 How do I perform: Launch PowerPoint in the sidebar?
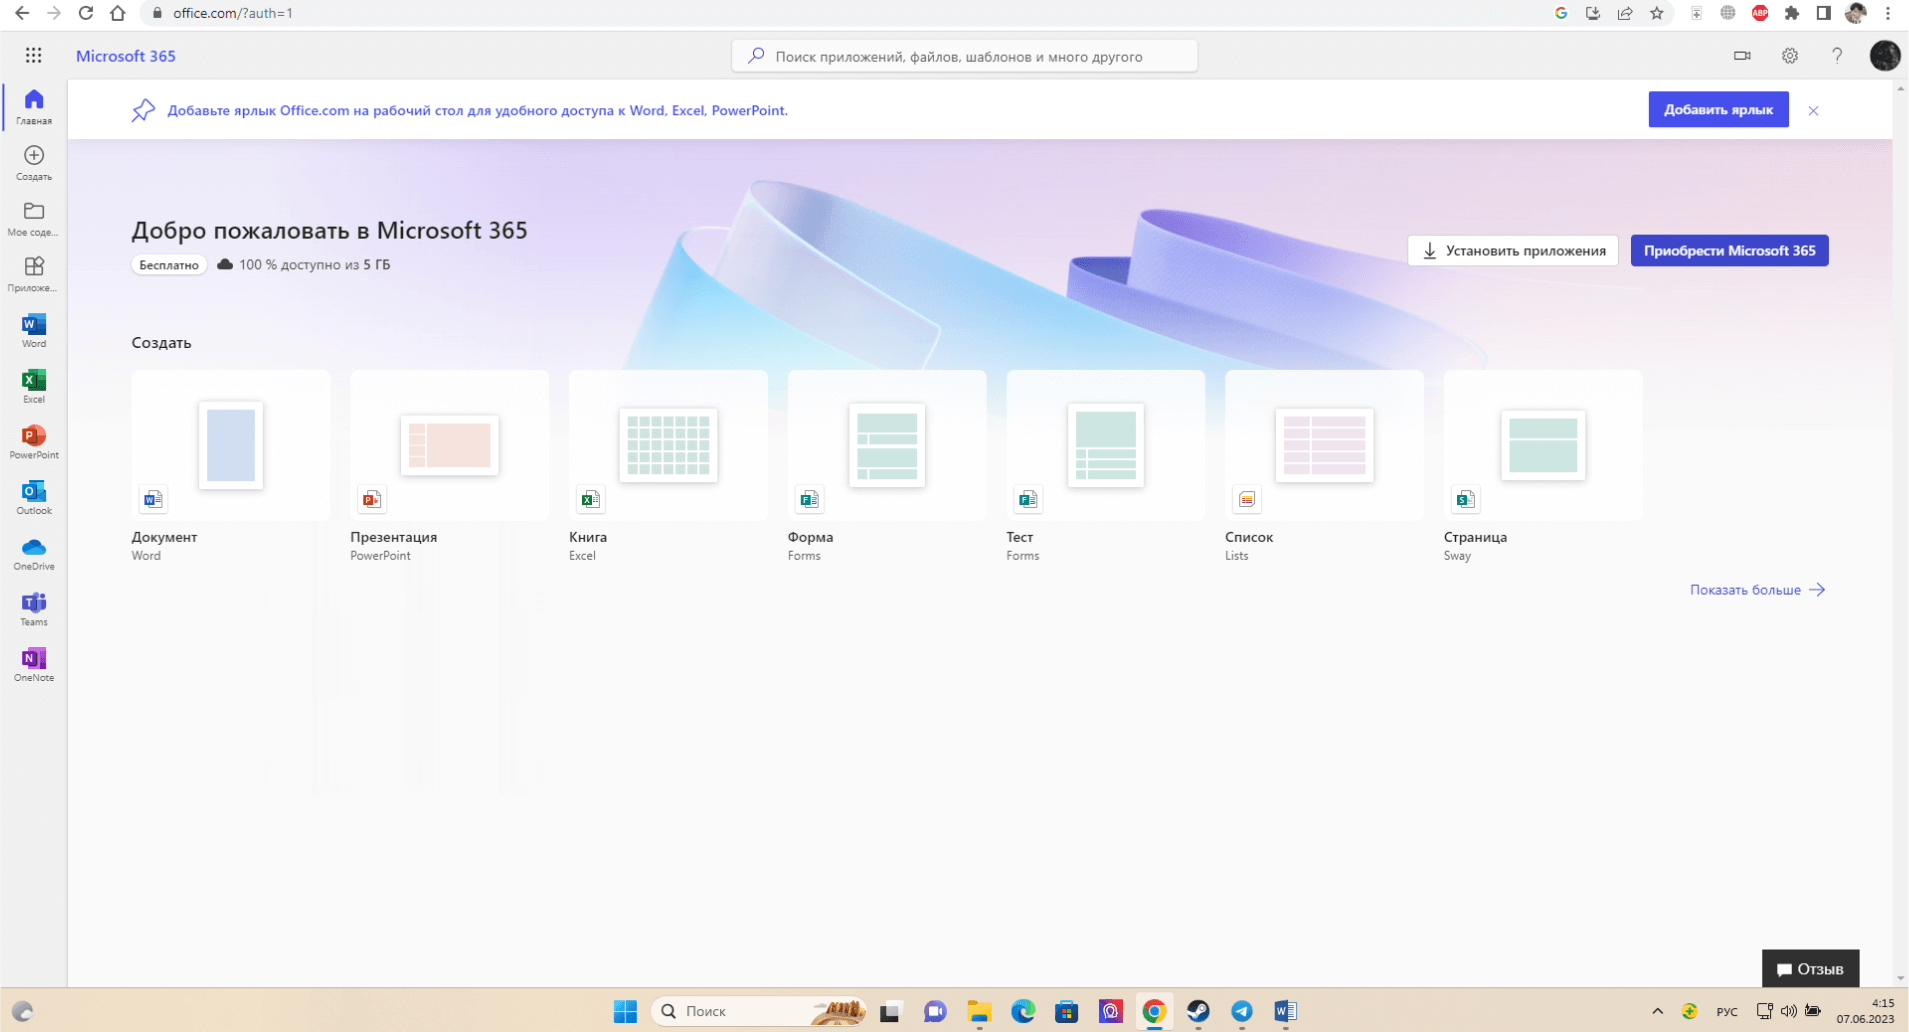tap(34, 441)
